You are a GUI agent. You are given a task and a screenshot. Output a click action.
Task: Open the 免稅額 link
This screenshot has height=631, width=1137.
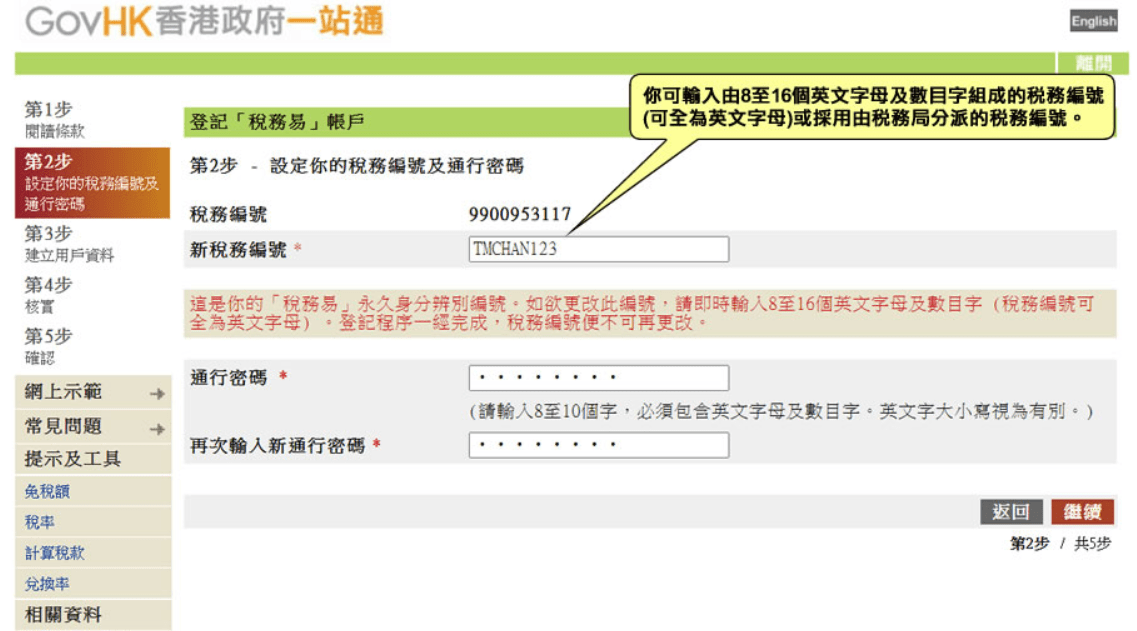coord(47,492)
